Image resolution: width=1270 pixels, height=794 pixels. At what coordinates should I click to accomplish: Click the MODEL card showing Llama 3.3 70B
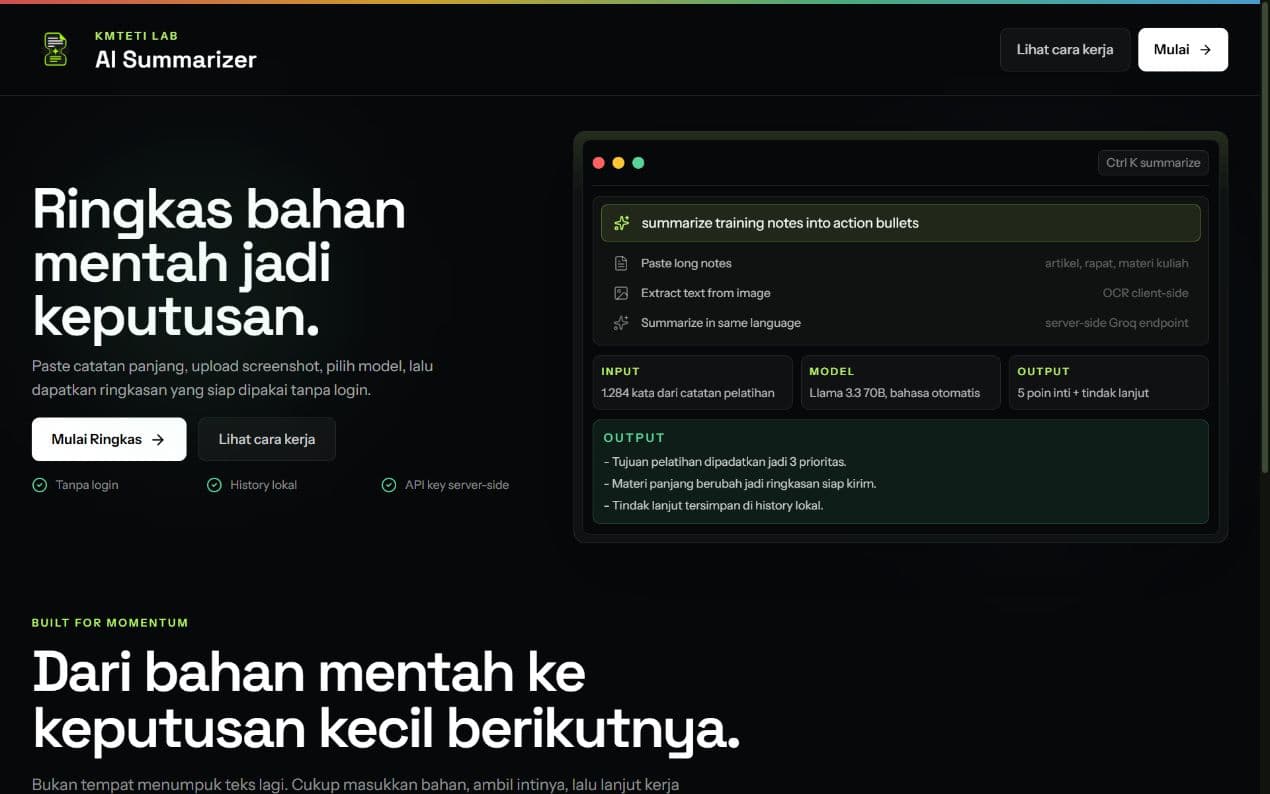[900, 382]
